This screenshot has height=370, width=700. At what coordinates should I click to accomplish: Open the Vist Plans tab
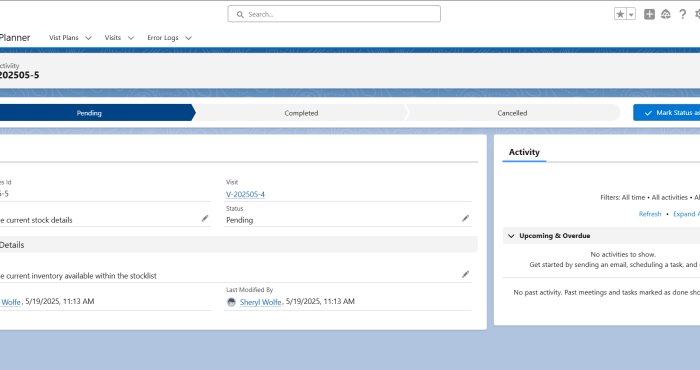click(x=63, y=38)
